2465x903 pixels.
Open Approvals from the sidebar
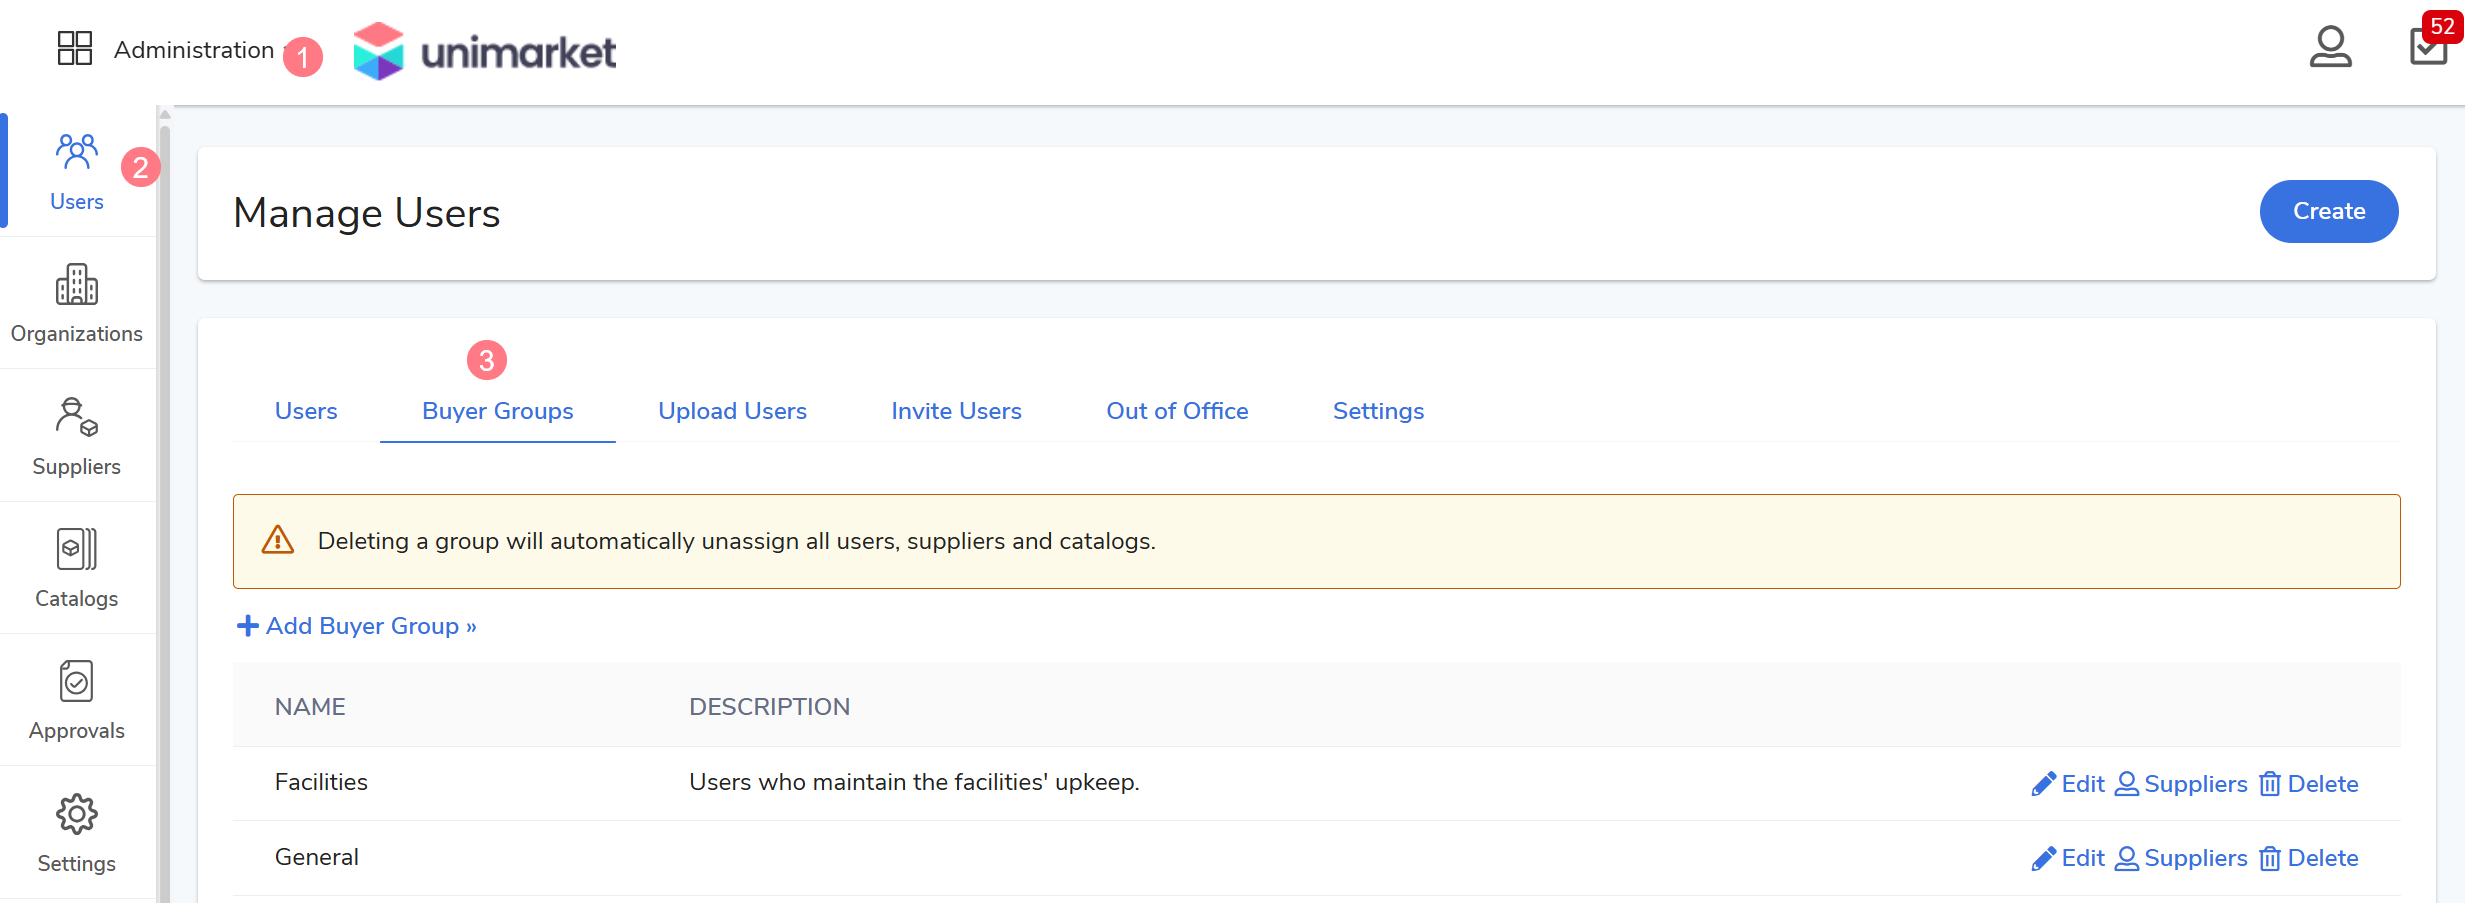[76, 701]
